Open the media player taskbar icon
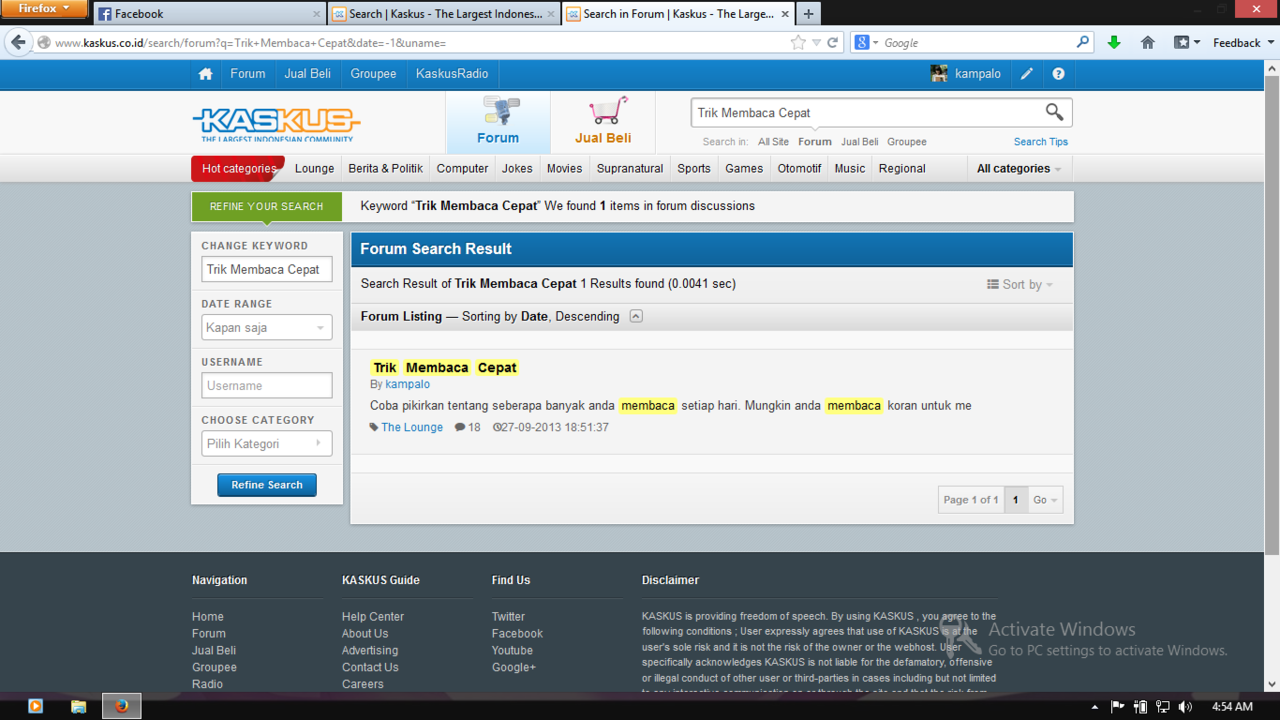 35,706
